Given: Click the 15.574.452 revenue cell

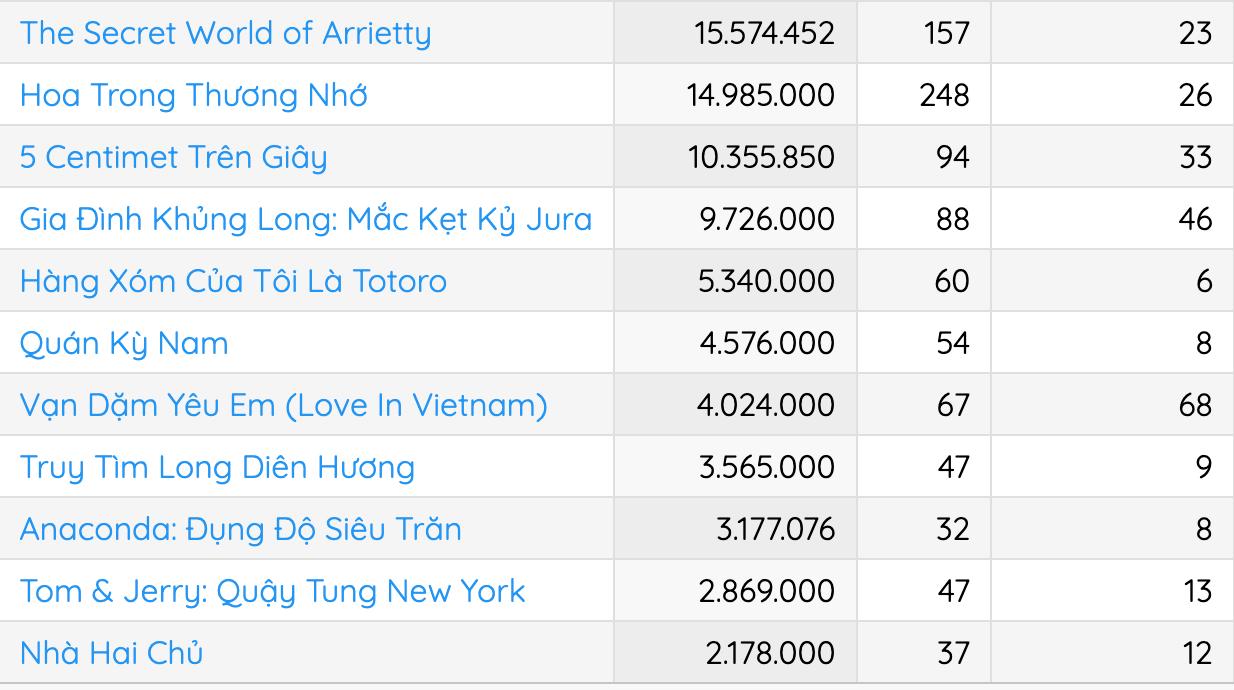Looking at the screenshot, I should tap(764, 33).
